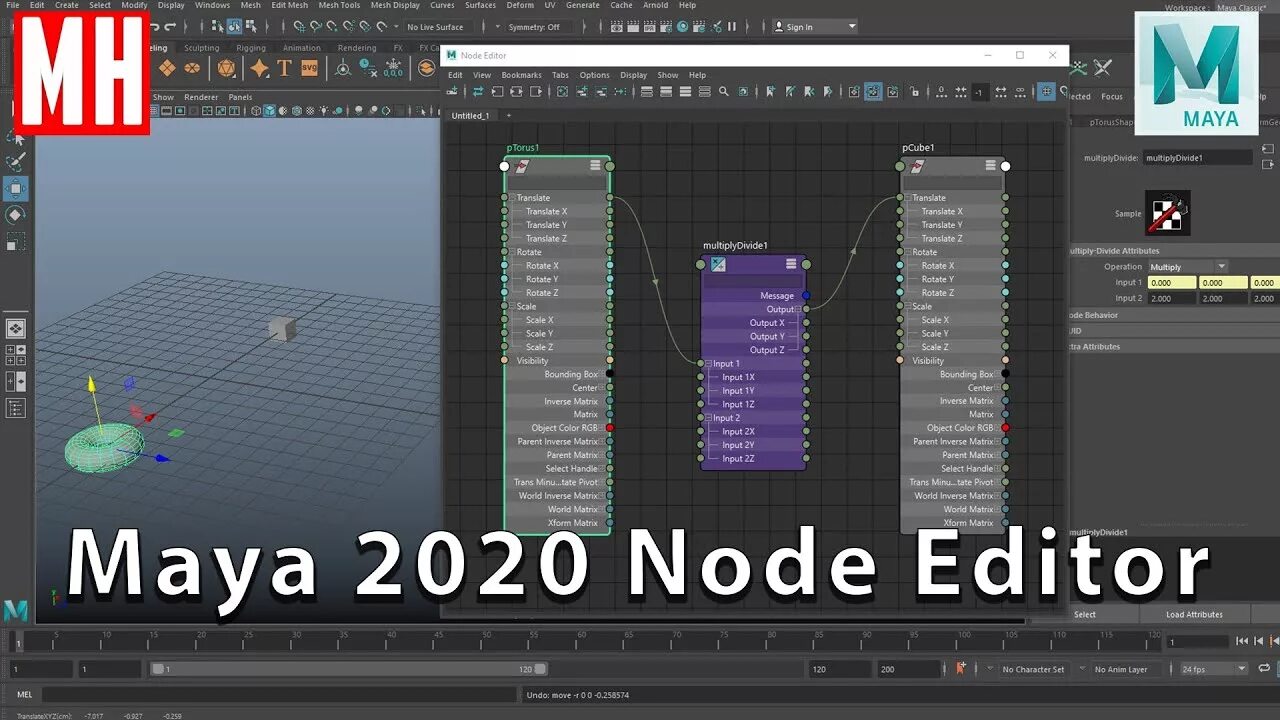The image size is (1280, 720).
Task: Open viewport Renderer menu
Action: tap(201, 97)
